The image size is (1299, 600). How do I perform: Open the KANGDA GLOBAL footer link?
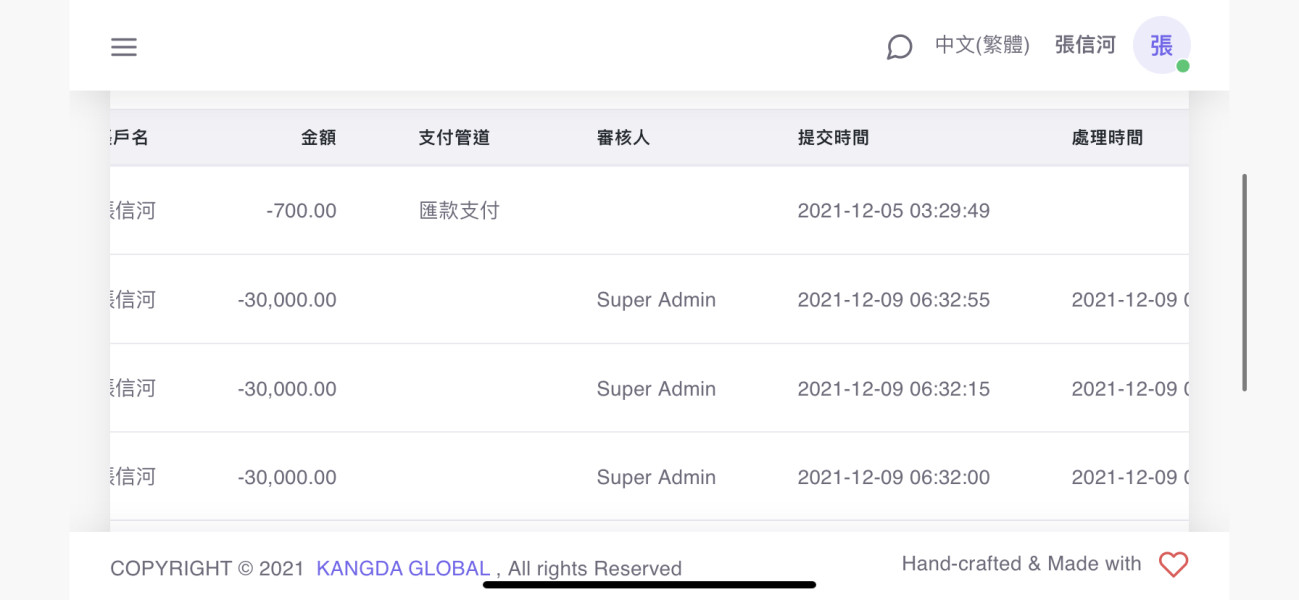point(403,569)
